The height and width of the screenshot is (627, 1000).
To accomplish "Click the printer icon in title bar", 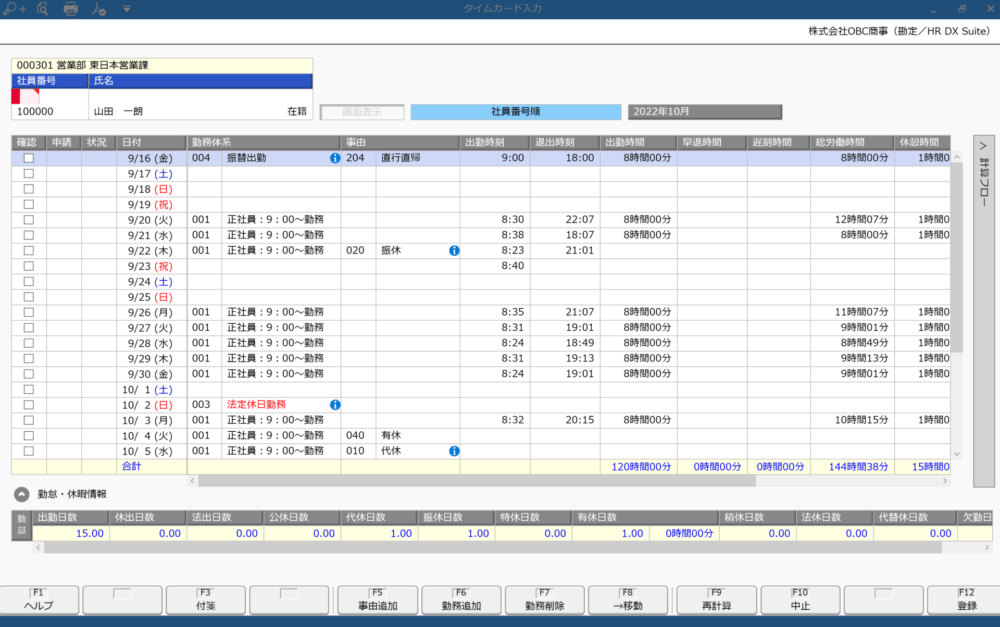I will (x=70, y=9).
